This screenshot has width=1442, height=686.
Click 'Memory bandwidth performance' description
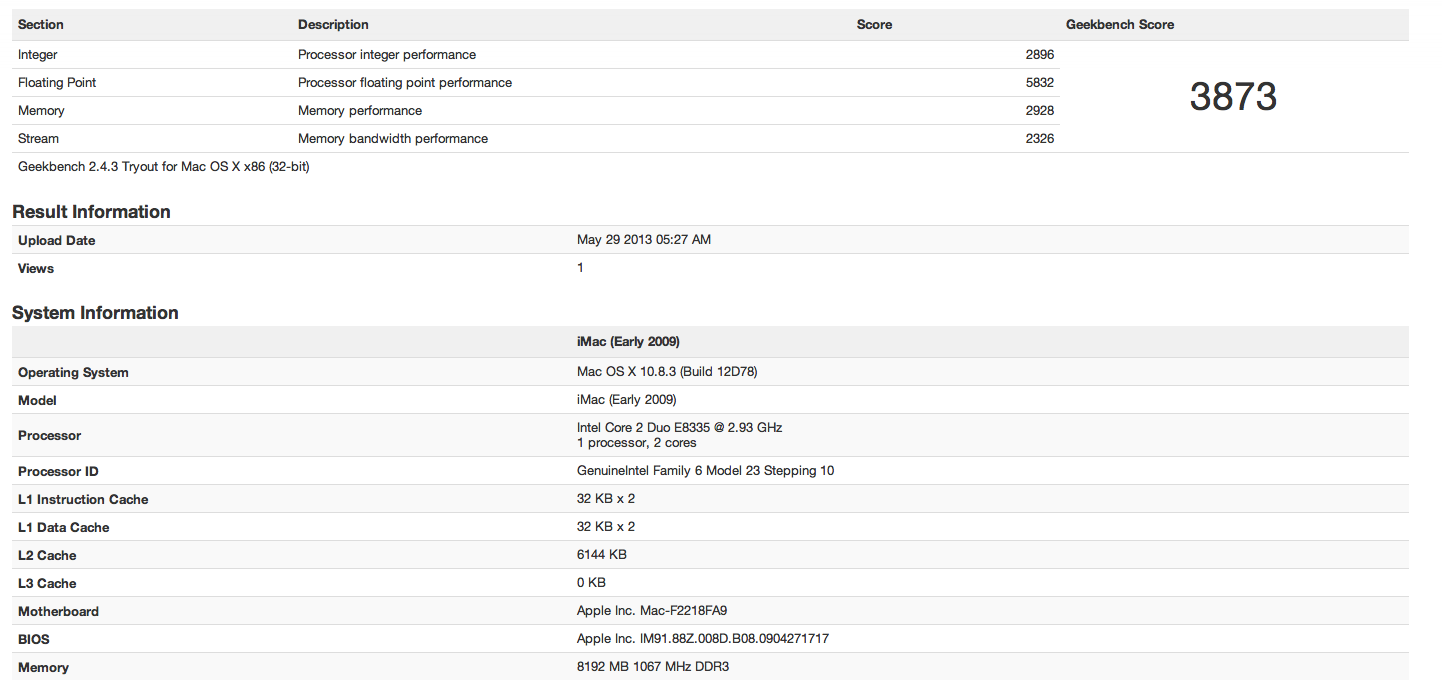(393, 139)
